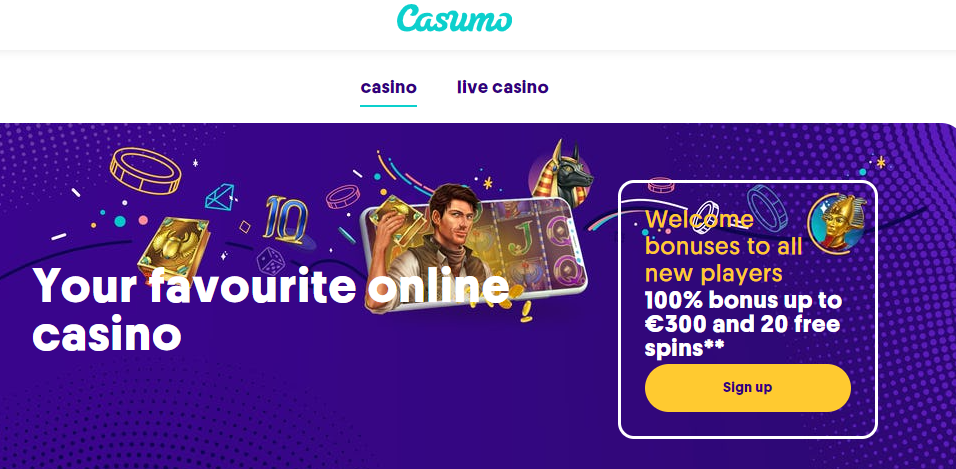The width and height of the screenshot is (956, 469).
Task: Click the blue coin outline in bonus box
Action: 768,207
